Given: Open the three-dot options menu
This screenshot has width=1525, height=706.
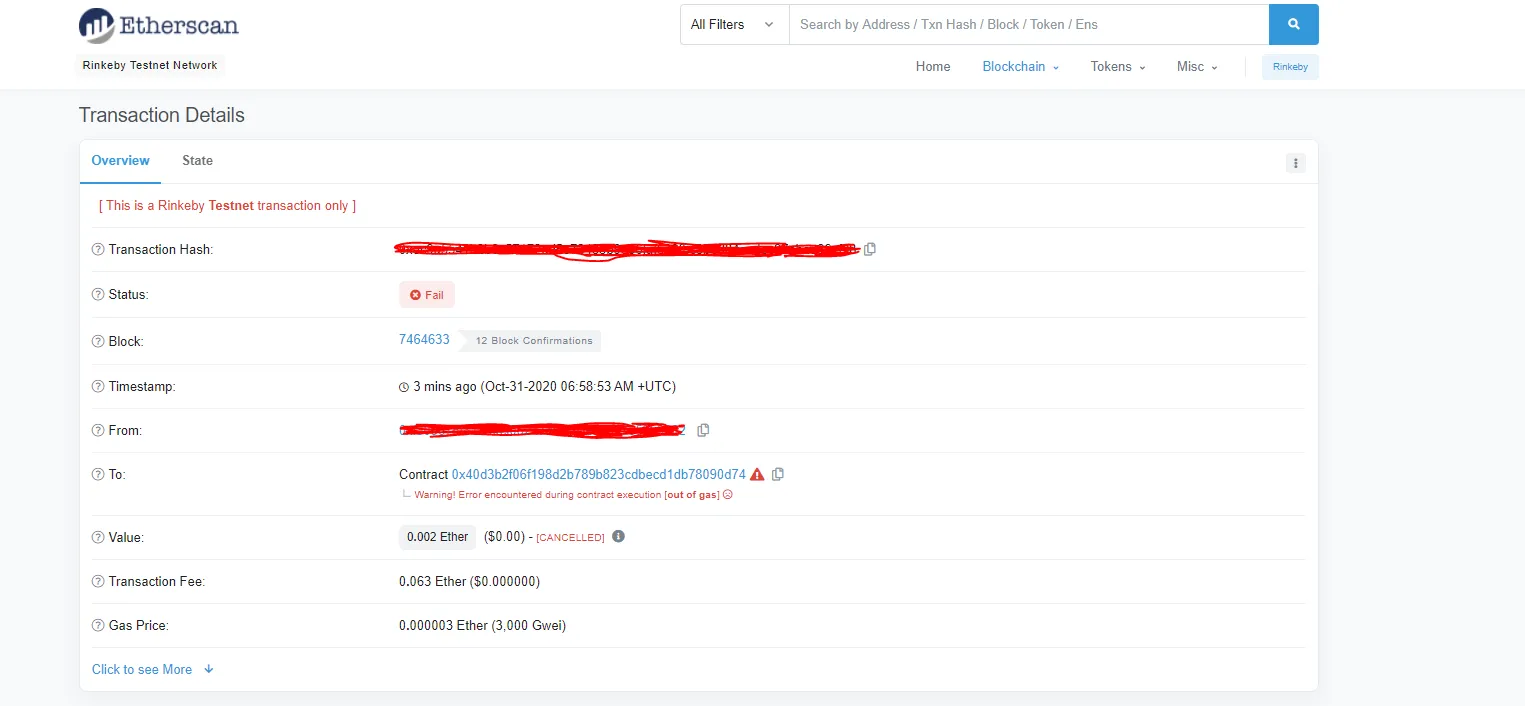Looking at the screenshot, I should click(x=1295, y=163).
